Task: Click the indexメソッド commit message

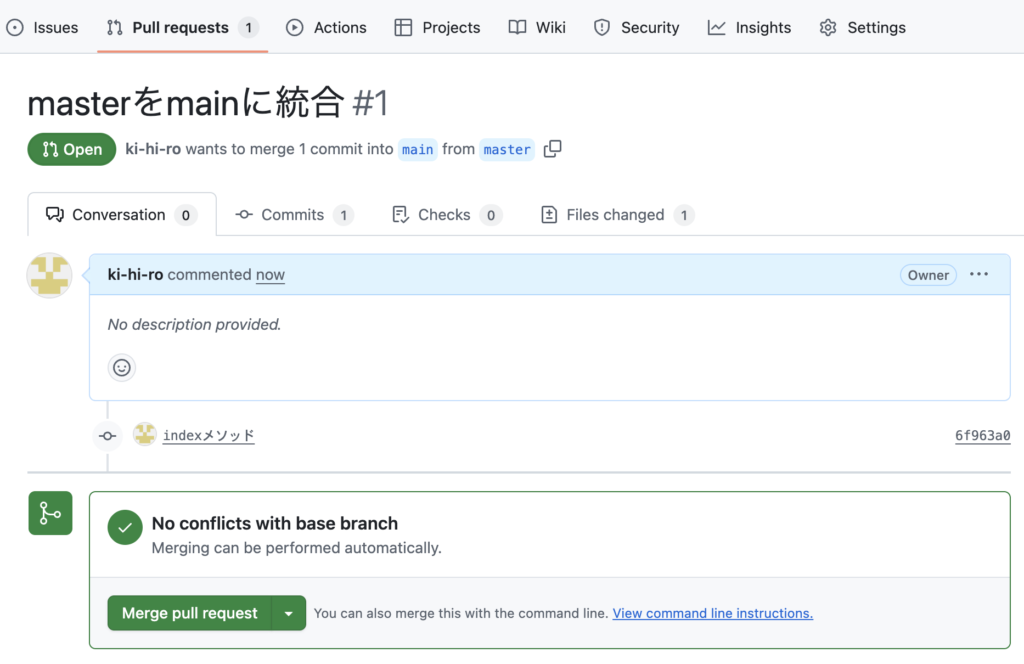Action: click(209, 435)
